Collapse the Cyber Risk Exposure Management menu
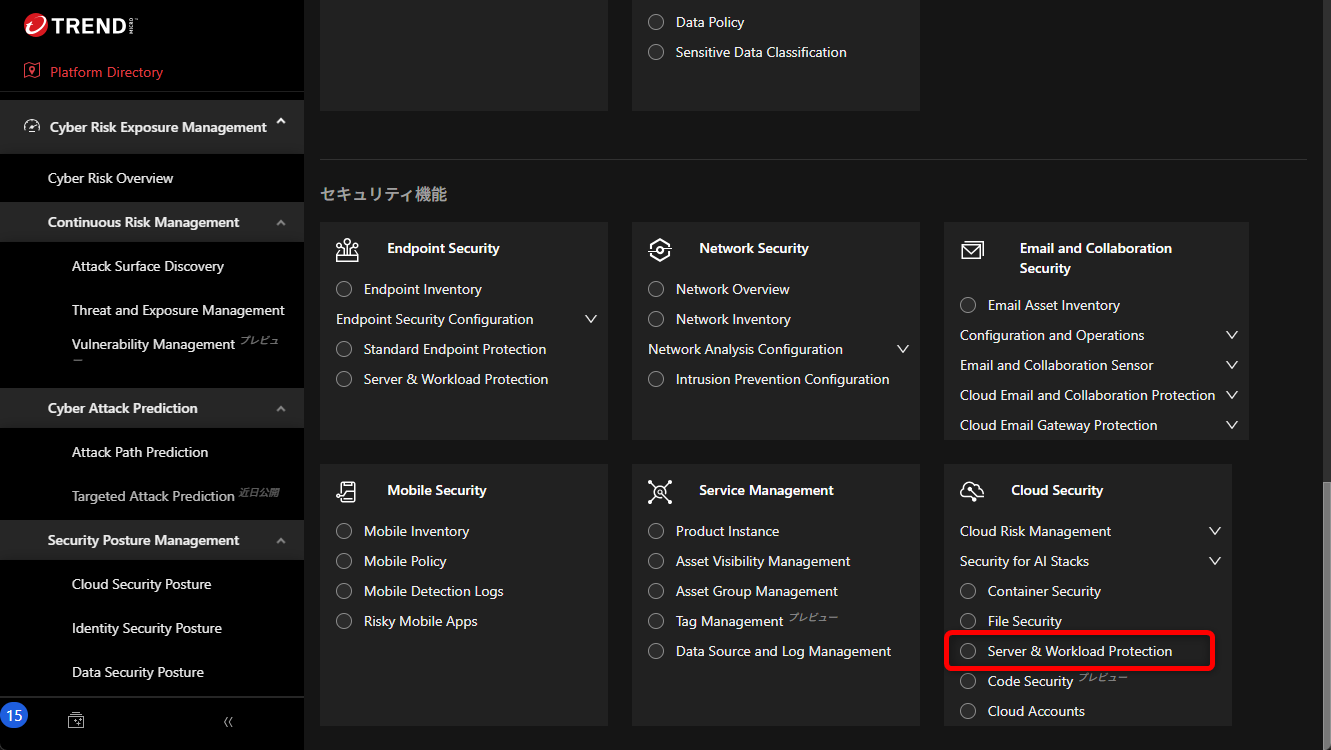This screenshot has height=750, width=1331. coord(281,123)
